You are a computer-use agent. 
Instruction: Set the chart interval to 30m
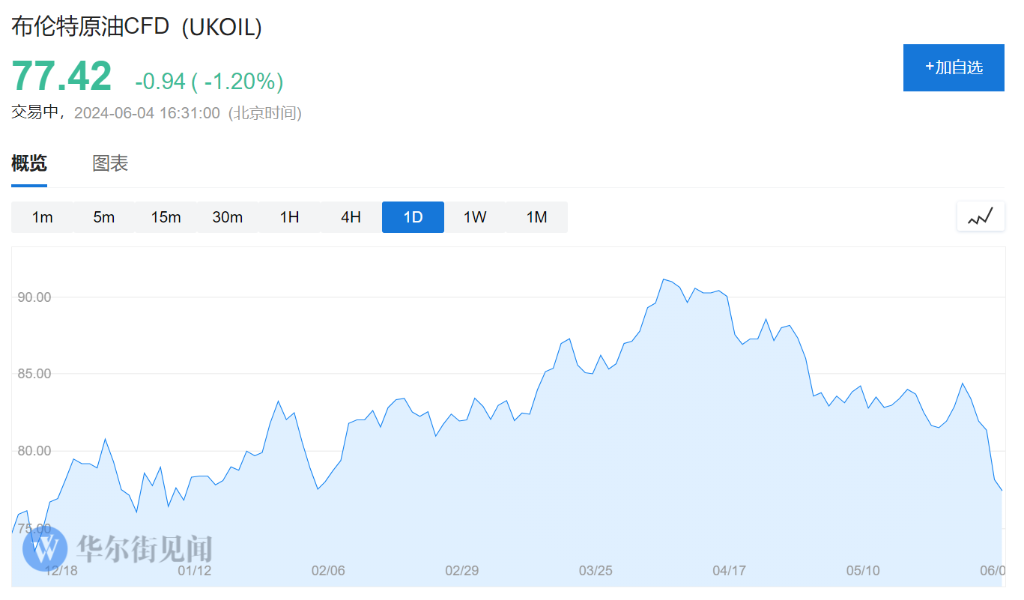pyautogui.click(x=227, y=217)
